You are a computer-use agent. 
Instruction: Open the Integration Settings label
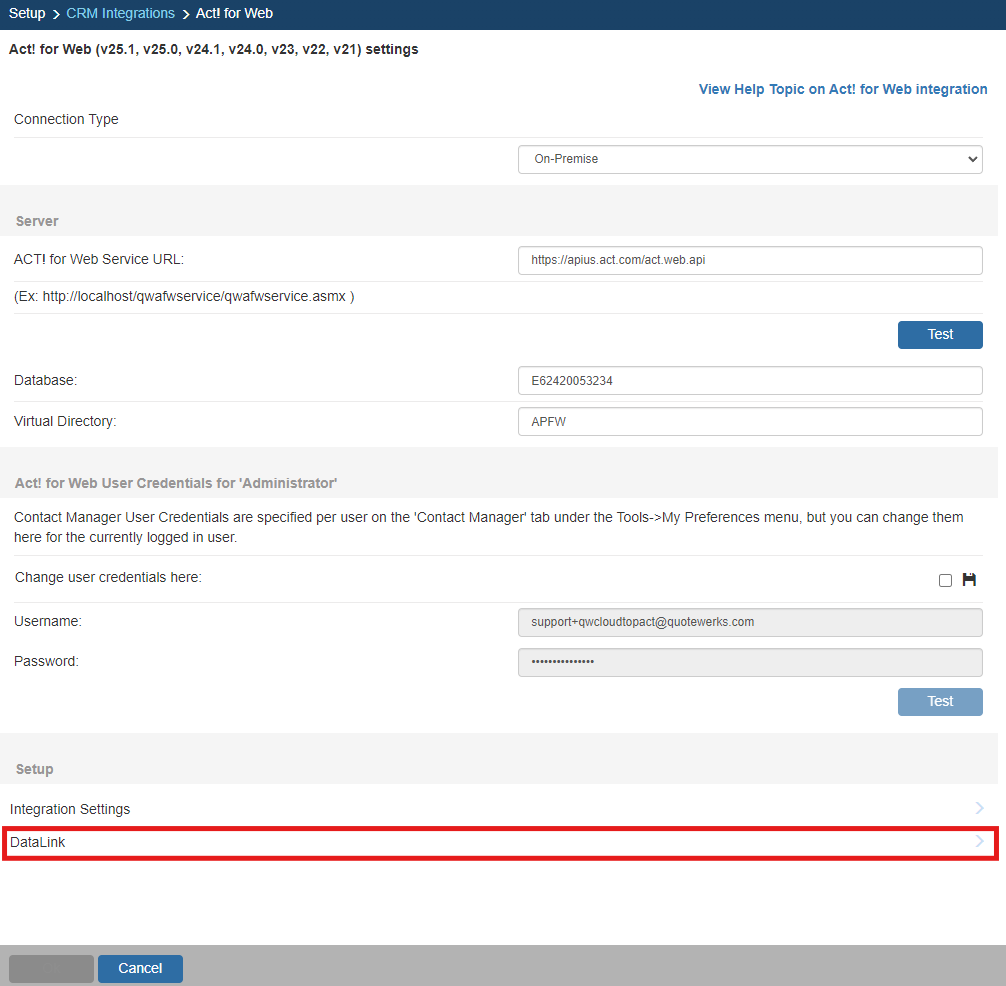pyautogui.click(x=70, y=809)
